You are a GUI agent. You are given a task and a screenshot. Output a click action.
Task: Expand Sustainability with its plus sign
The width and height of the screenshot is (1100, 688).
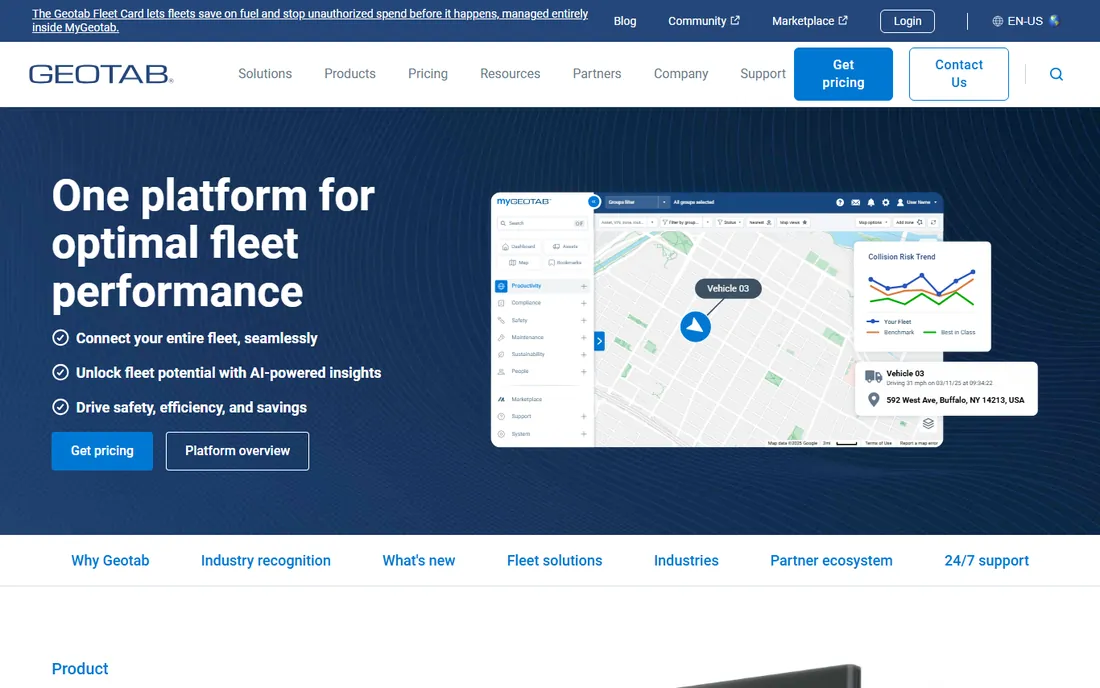tap(584, 354)
